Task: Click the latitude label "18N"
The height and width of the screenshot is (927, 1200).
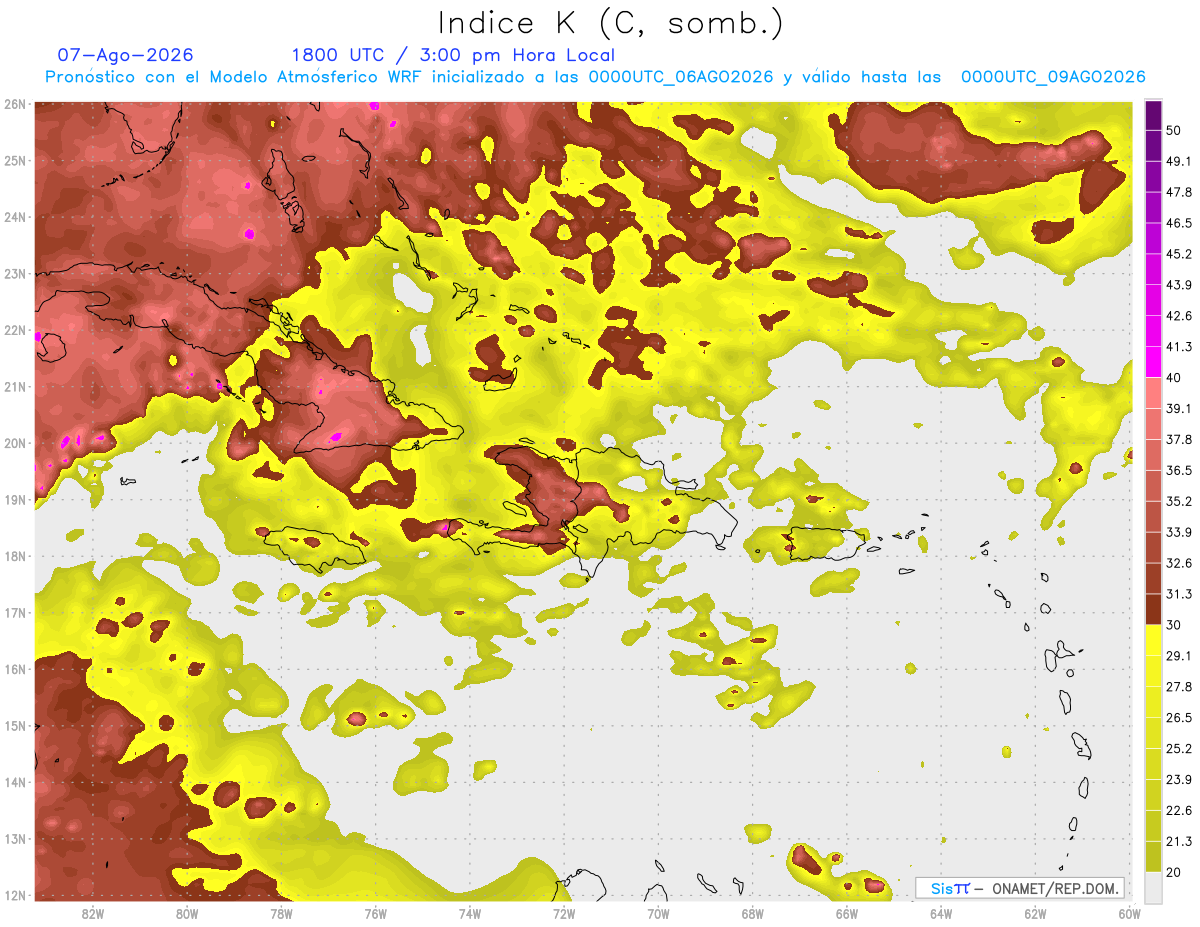Action: [15, 556]
